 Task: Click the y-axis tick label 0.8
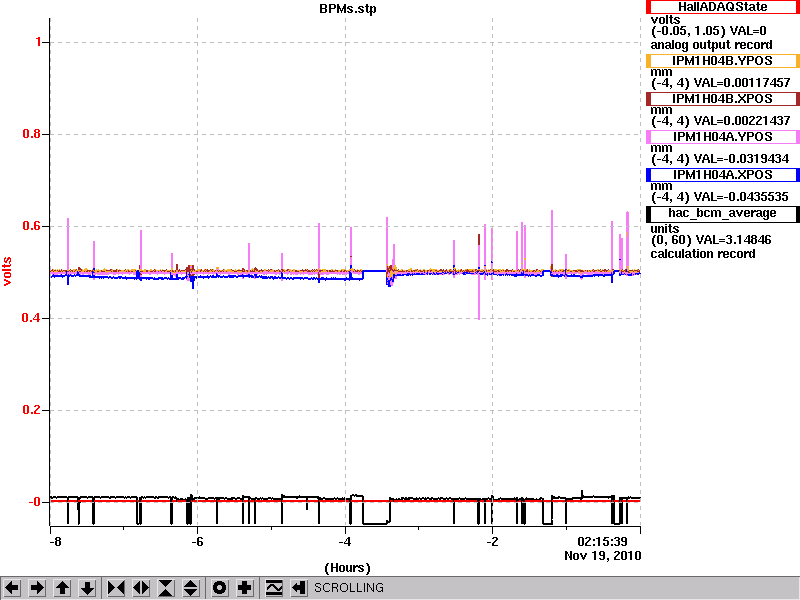click(32, 134)
